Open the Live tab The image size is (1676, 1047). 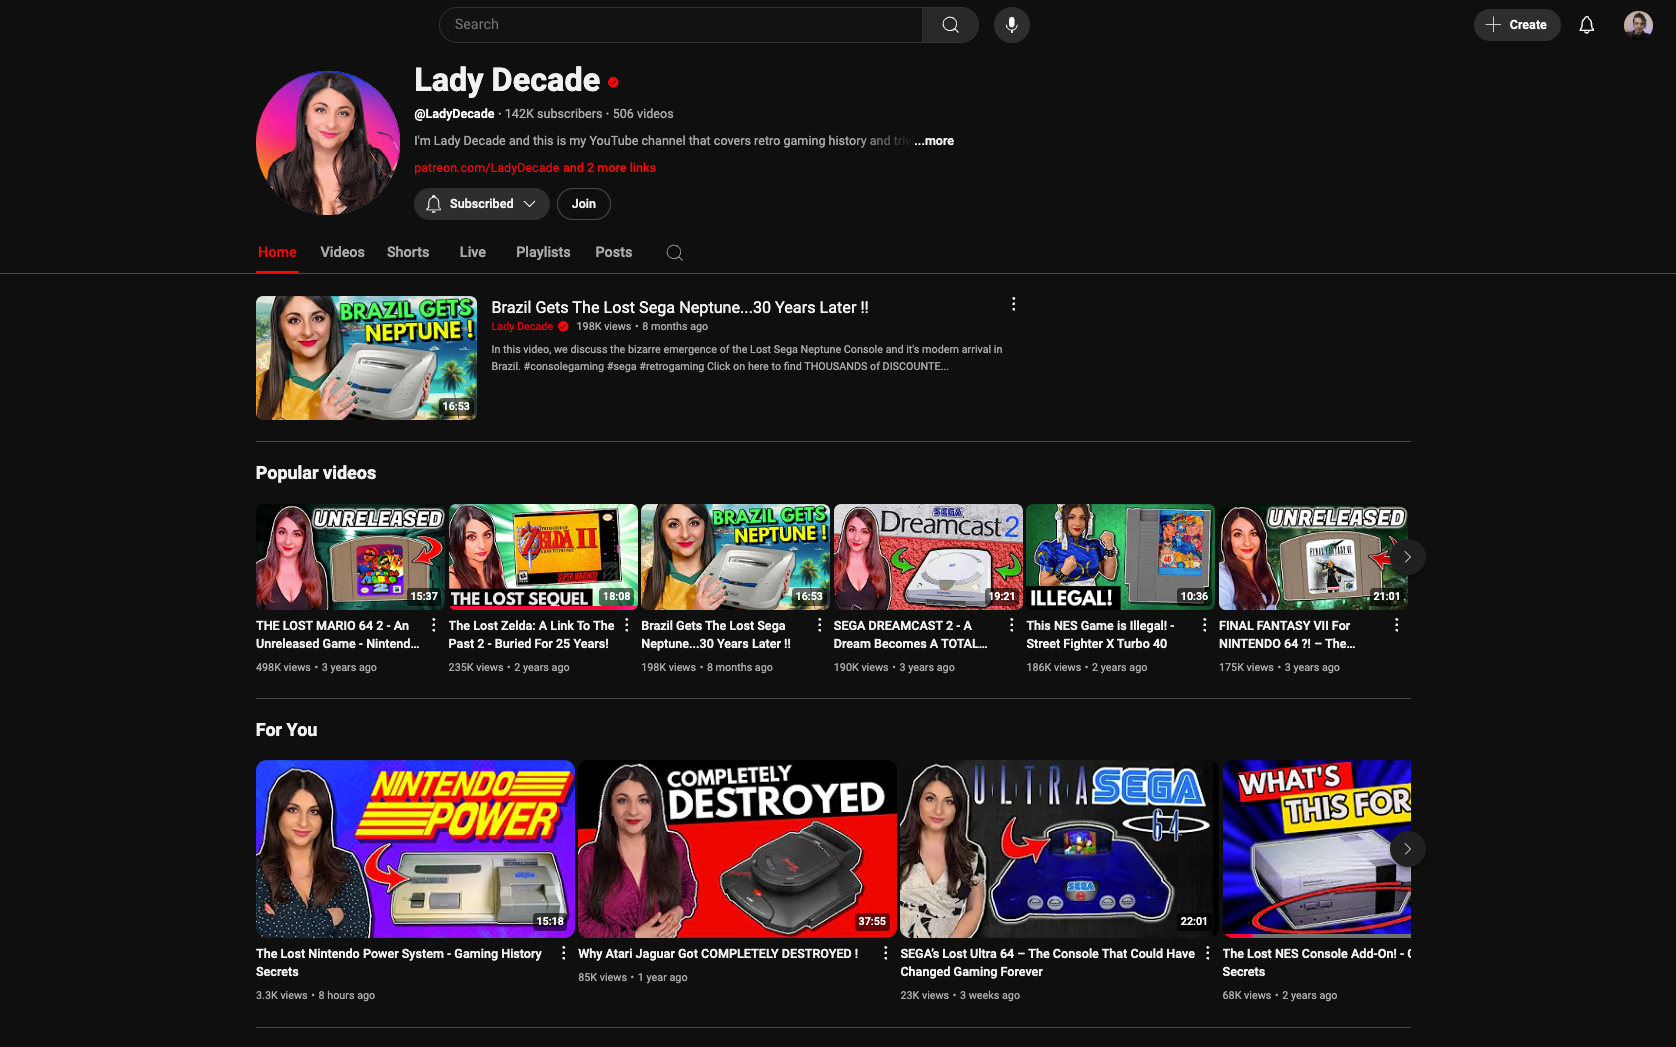(x=473, y=253)
